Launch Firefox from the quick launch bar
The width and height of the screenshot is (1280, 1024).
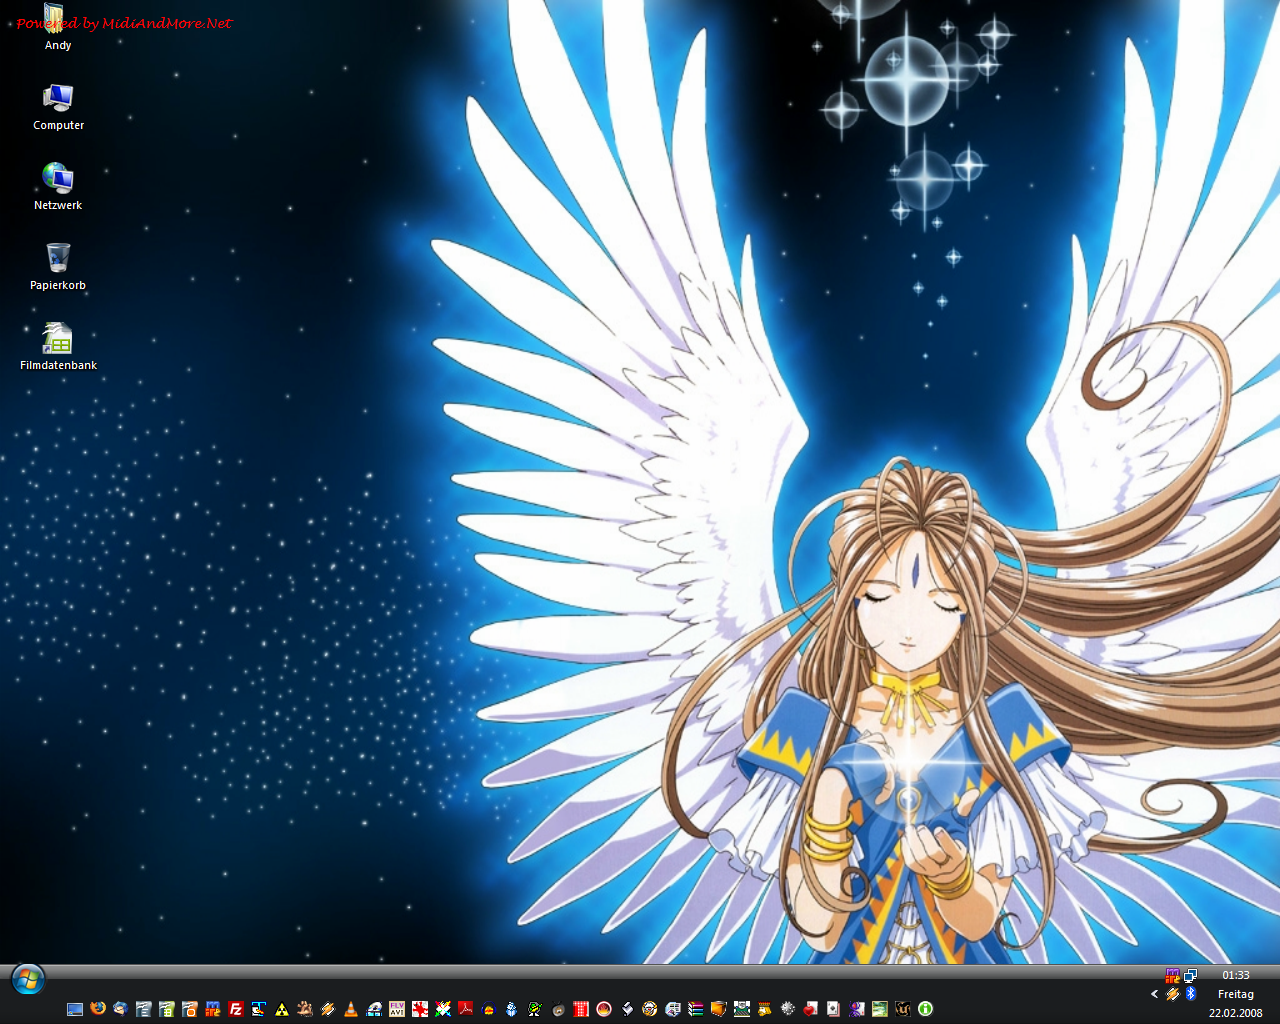(x=98, y=1009)
